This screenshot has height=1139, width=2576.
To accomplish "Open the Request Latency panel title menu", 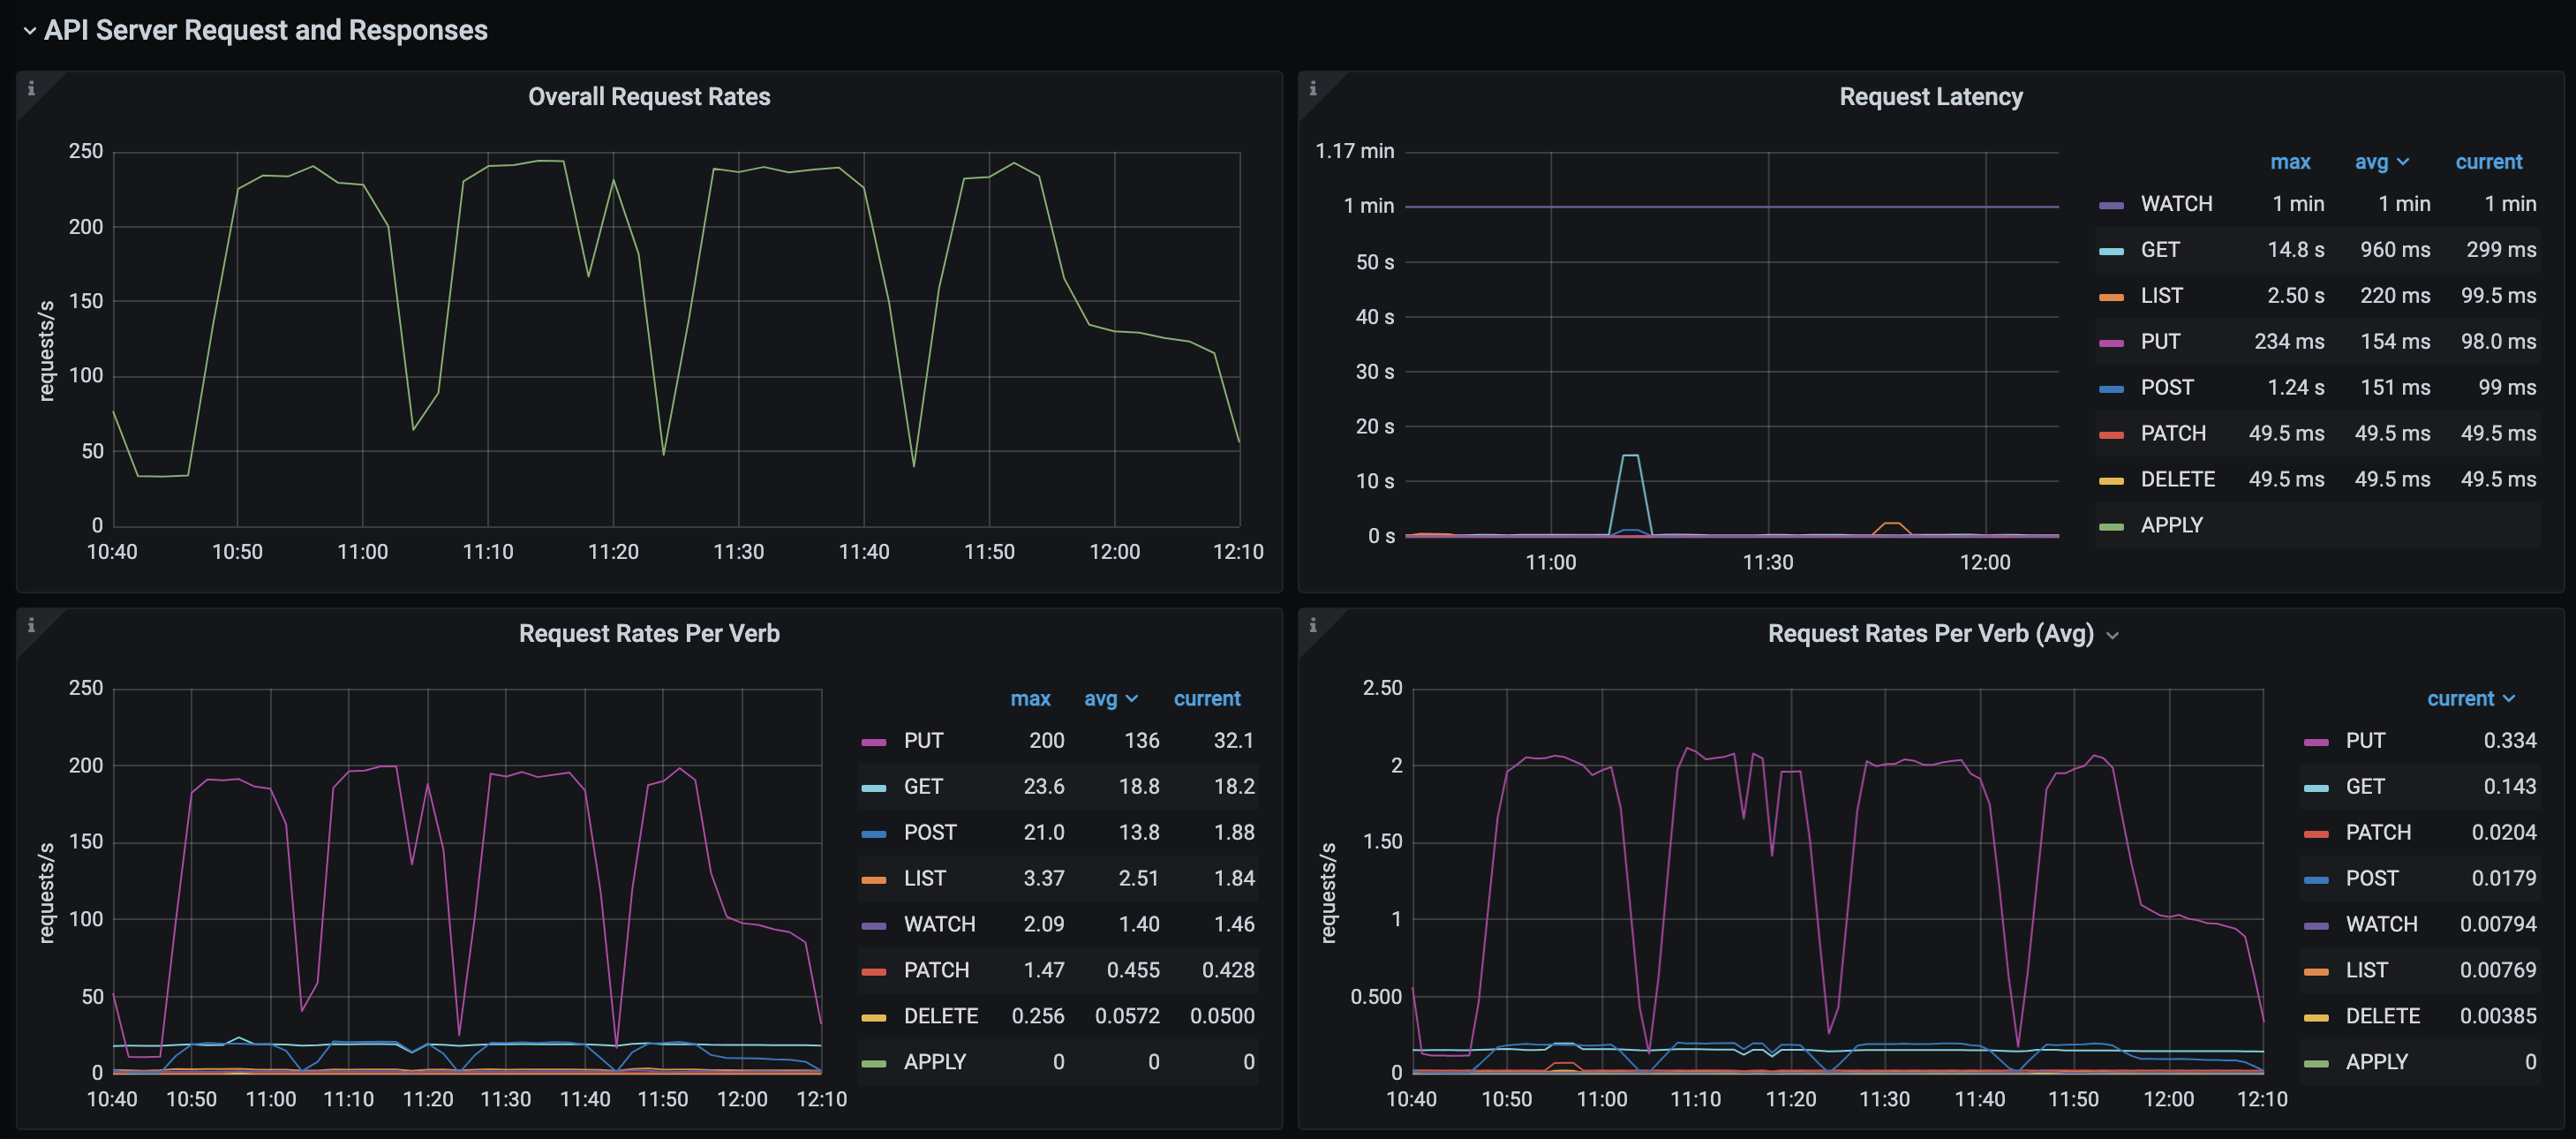I will click(x=1930, y=96).
